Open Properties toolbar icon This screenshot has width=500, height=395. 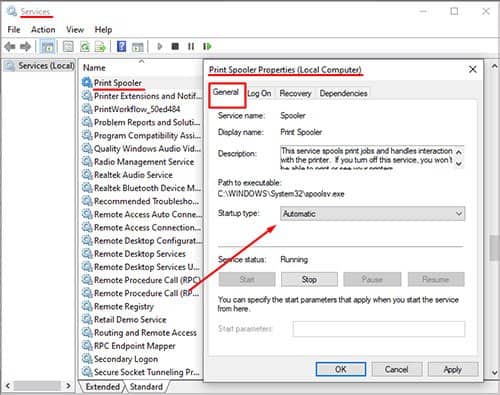click(68, 46)
